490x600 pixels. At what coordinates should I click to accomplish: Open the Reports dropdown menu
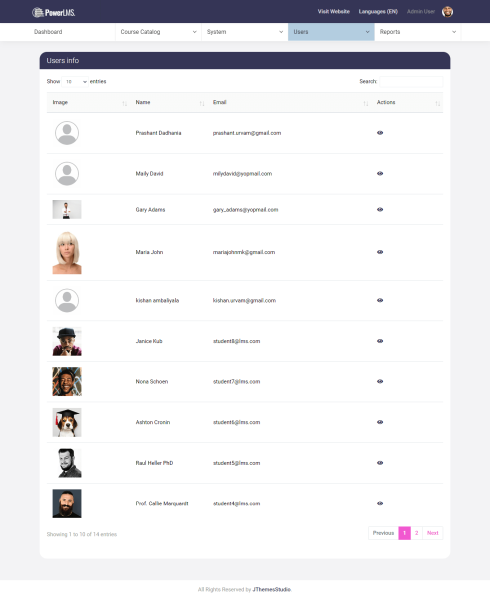418,32
